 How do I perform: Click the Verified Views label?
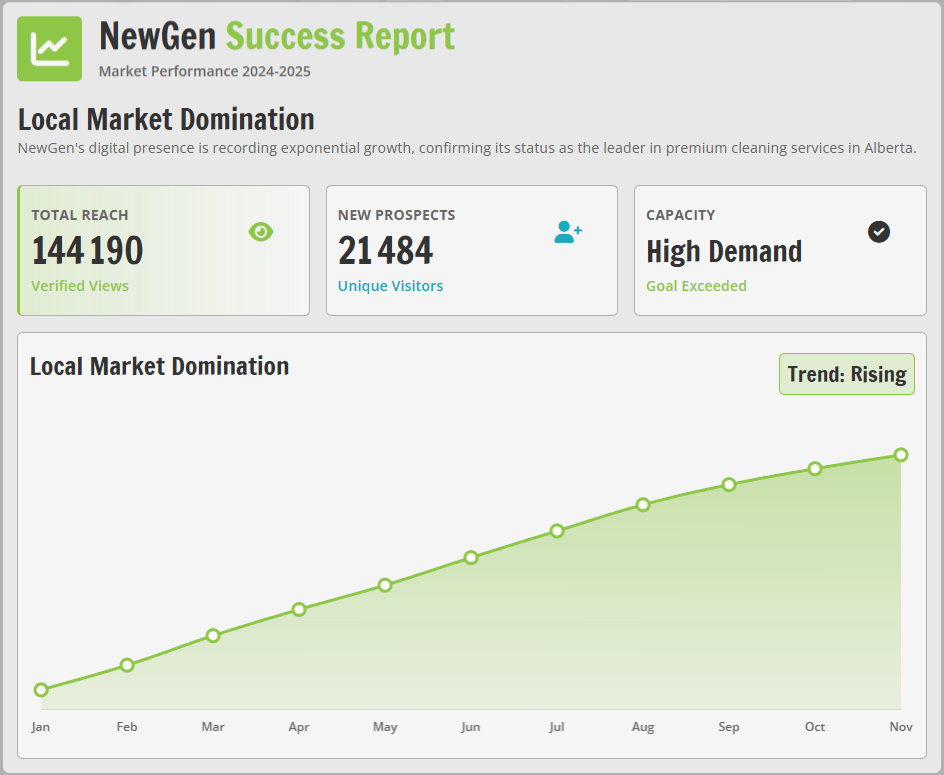tap(80, 286)
